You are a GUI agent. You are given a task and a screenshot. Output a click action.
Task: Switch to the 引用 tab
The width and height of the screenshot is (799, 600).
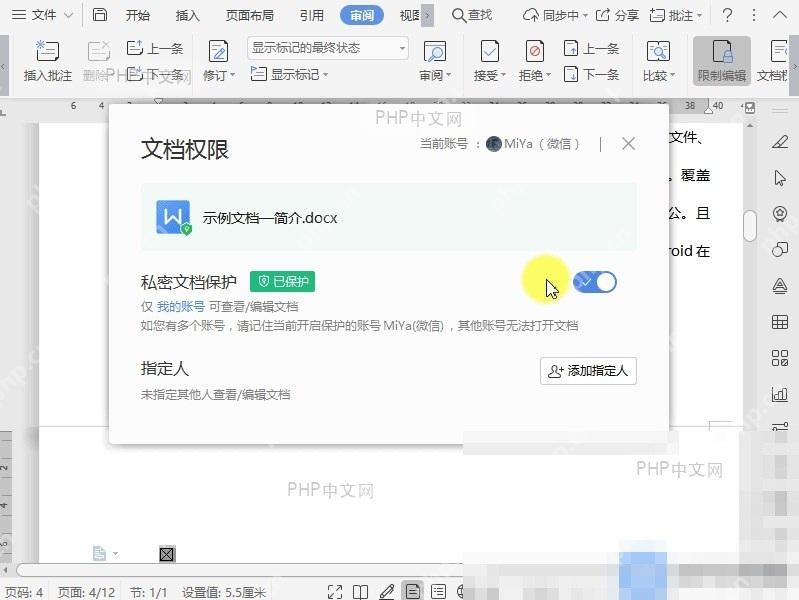(x=312, y=15)
